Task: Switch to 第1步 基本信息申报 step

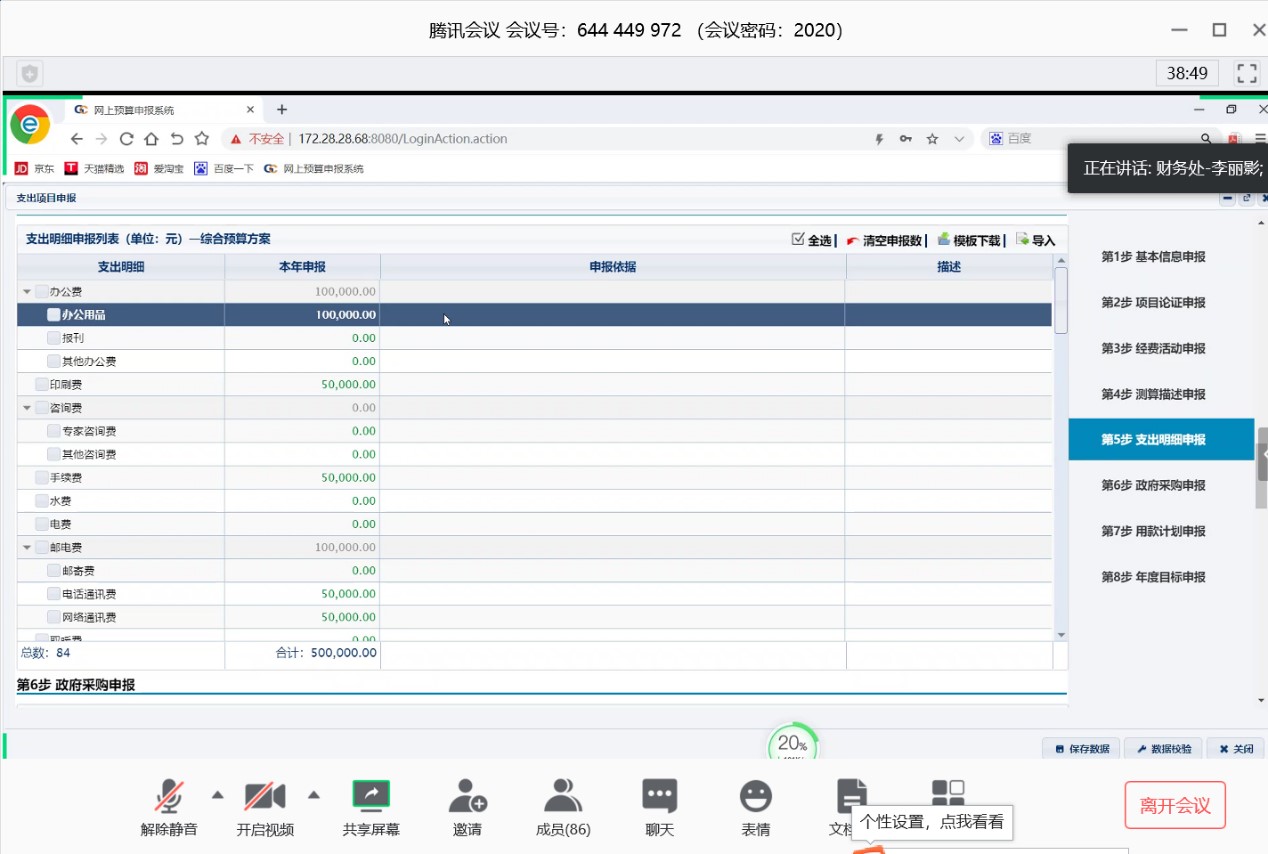Action: (x=1153, y=257)
